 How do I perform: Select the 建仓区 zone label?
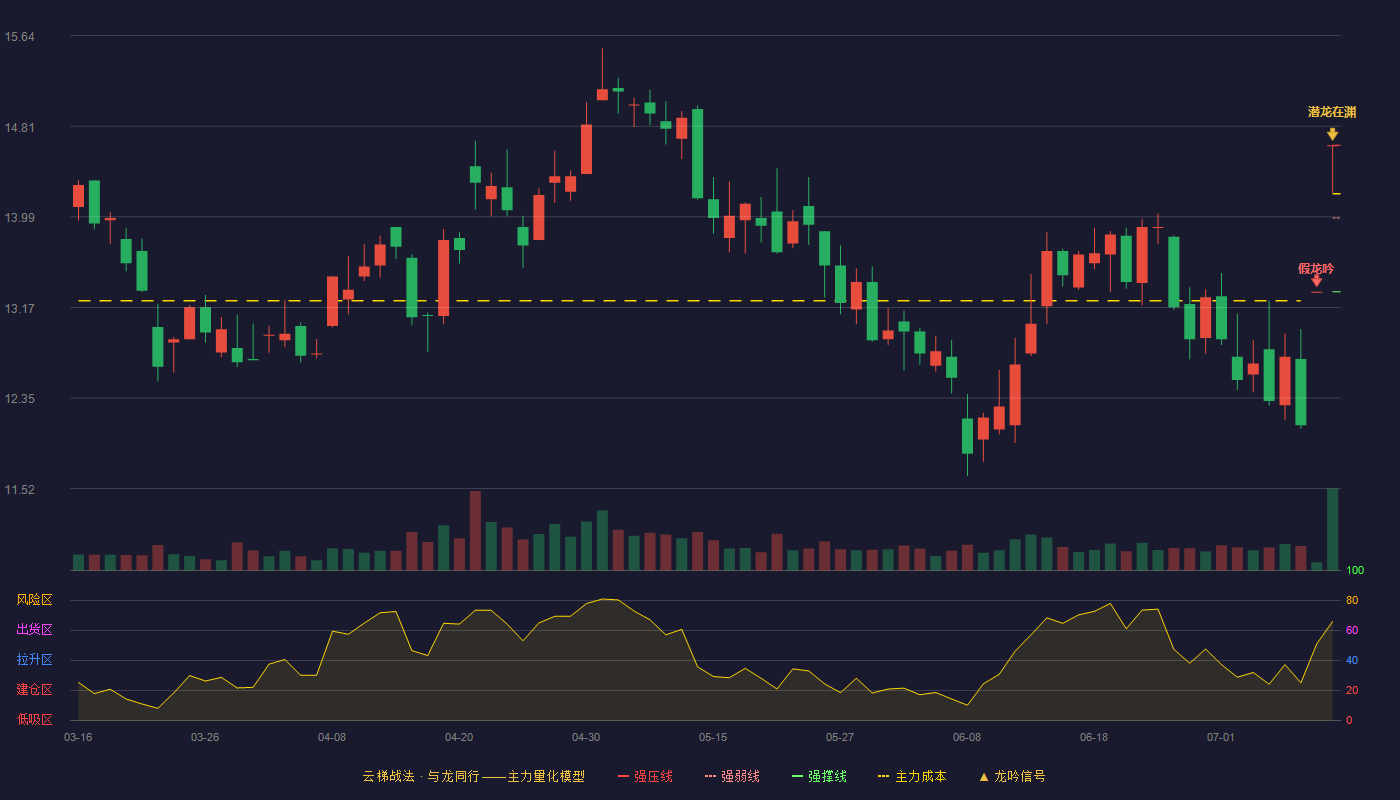34,690
